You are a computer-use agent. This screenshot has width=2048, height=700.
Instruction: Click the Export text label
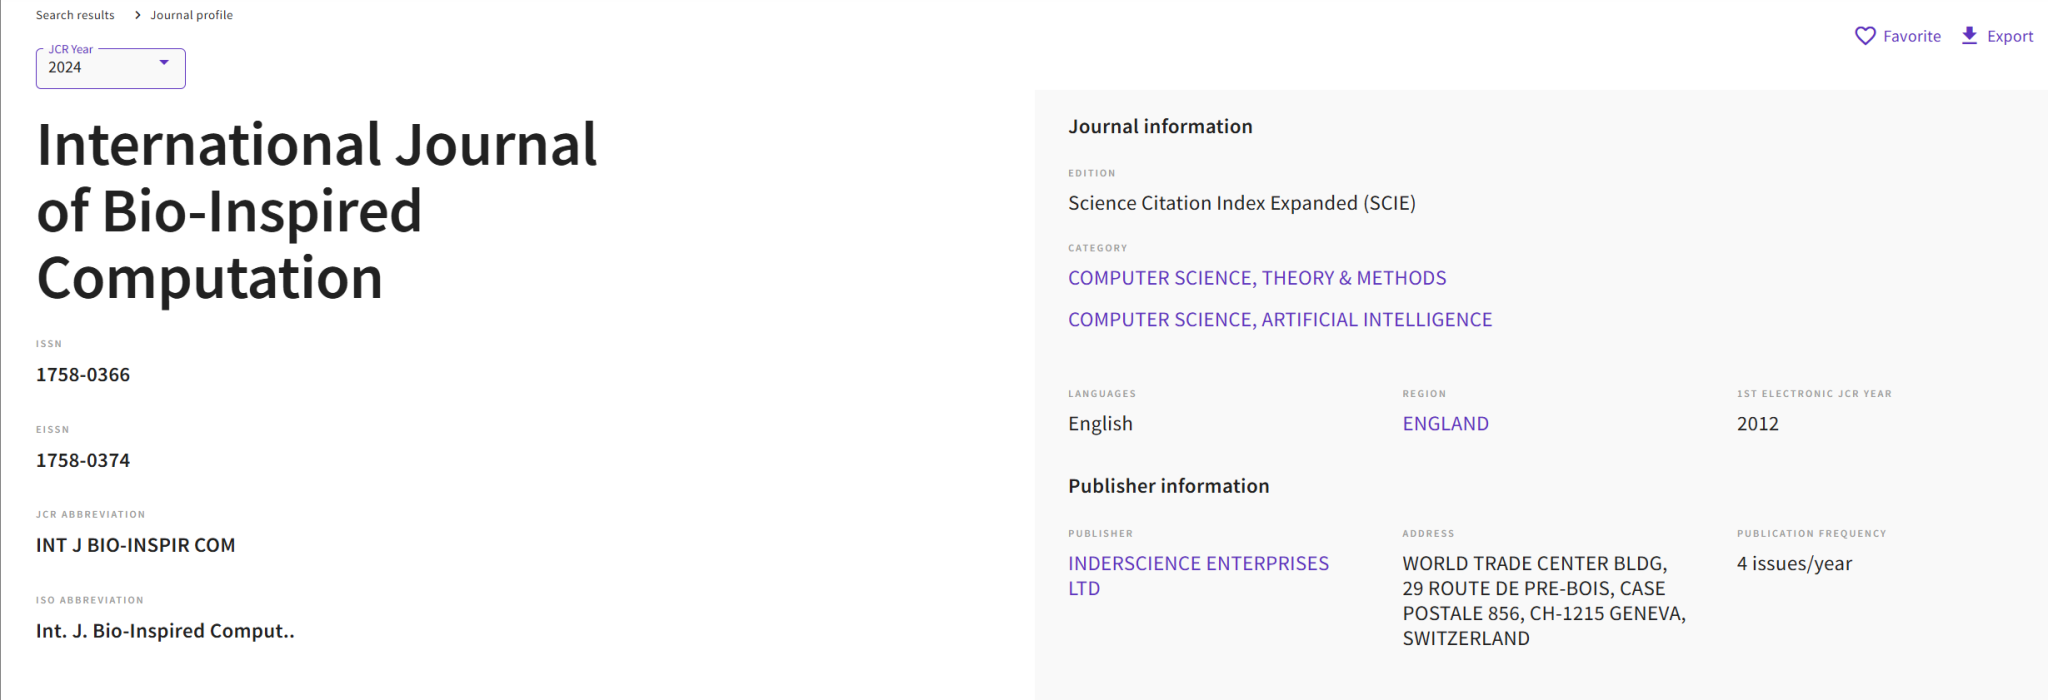pyautogui.click(x=2010, y=36)
